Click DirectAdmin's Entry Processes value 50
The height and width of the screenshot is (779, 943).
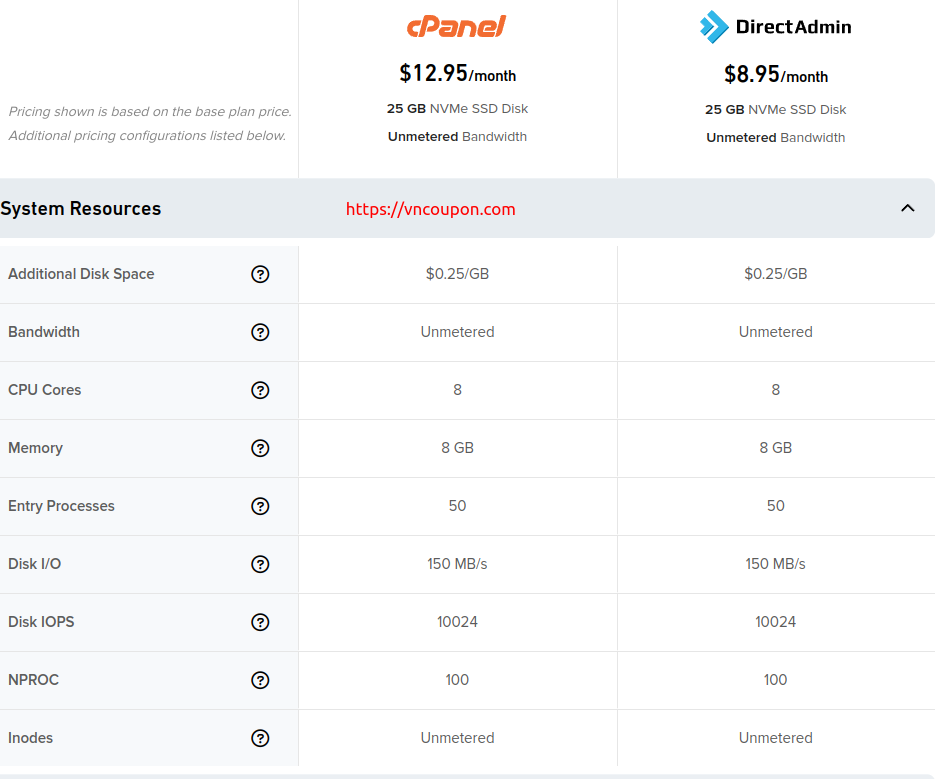point(775,506)
